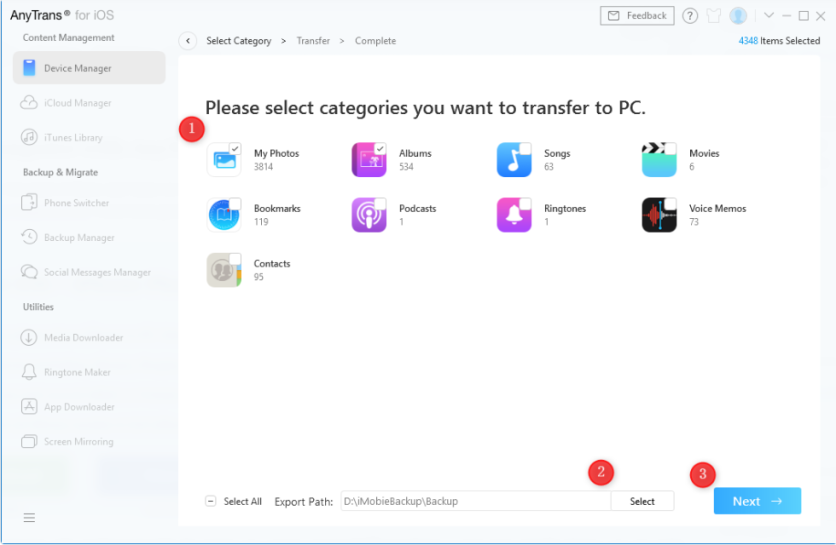Uncheck the My Photos checkbox

click(235, 149)
